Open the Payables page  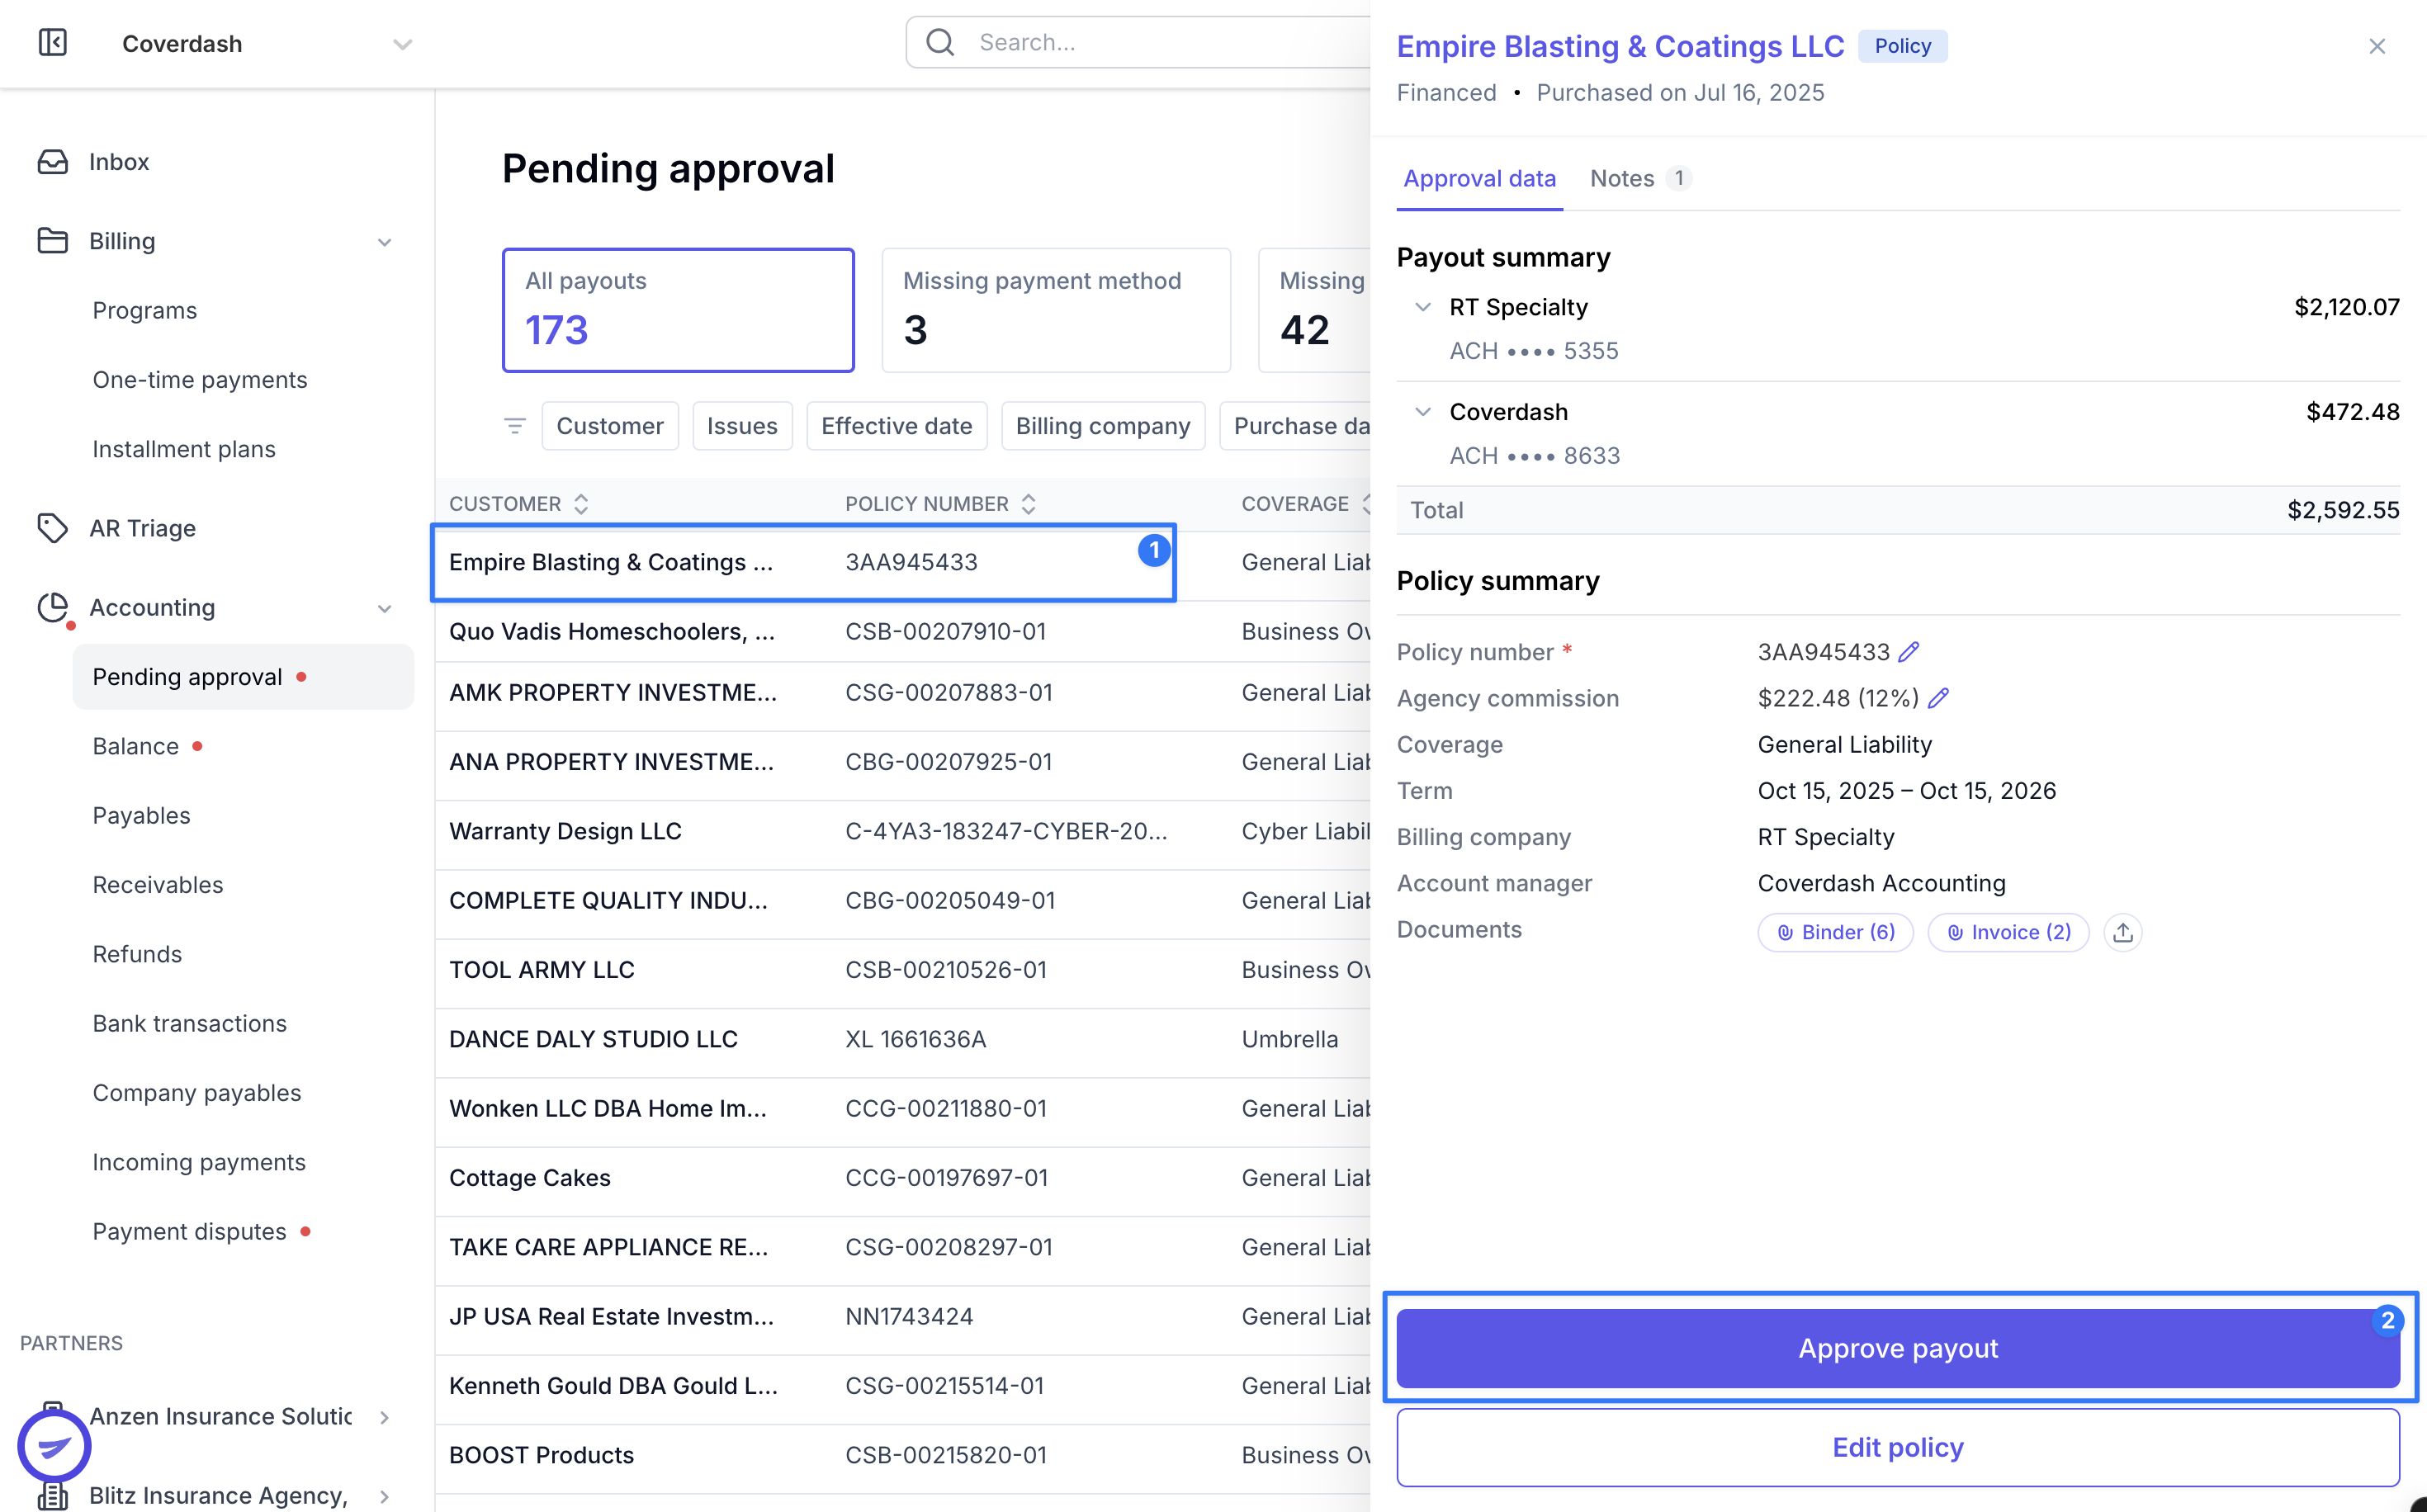142,815
